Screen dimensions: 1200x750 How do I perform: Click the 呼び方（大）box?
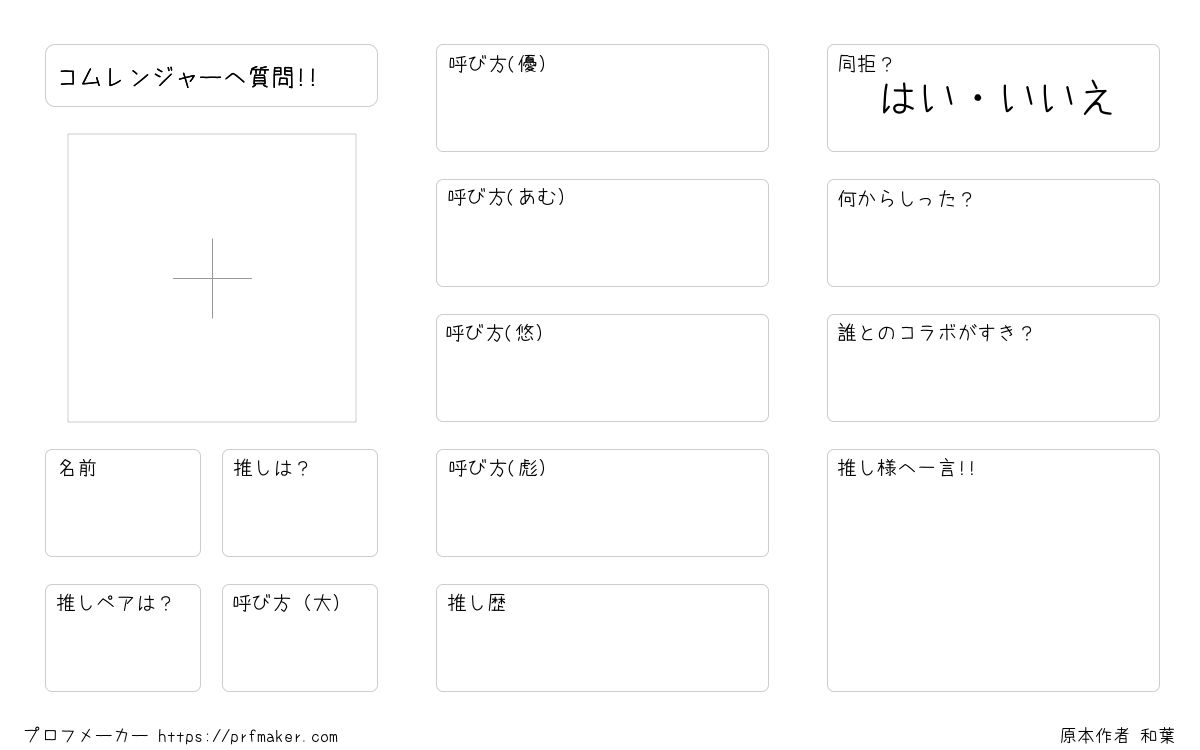300,638
